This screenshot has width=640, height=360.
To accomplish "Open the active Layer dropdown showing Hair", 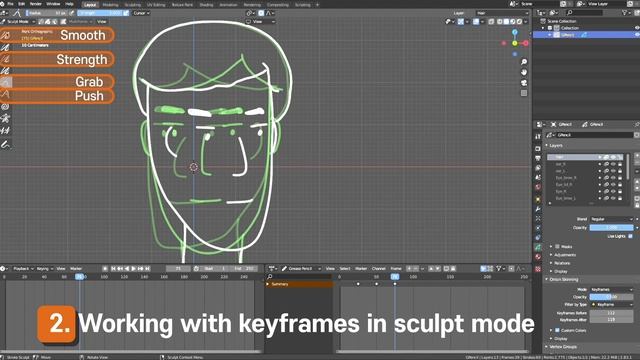I will 502,13.
